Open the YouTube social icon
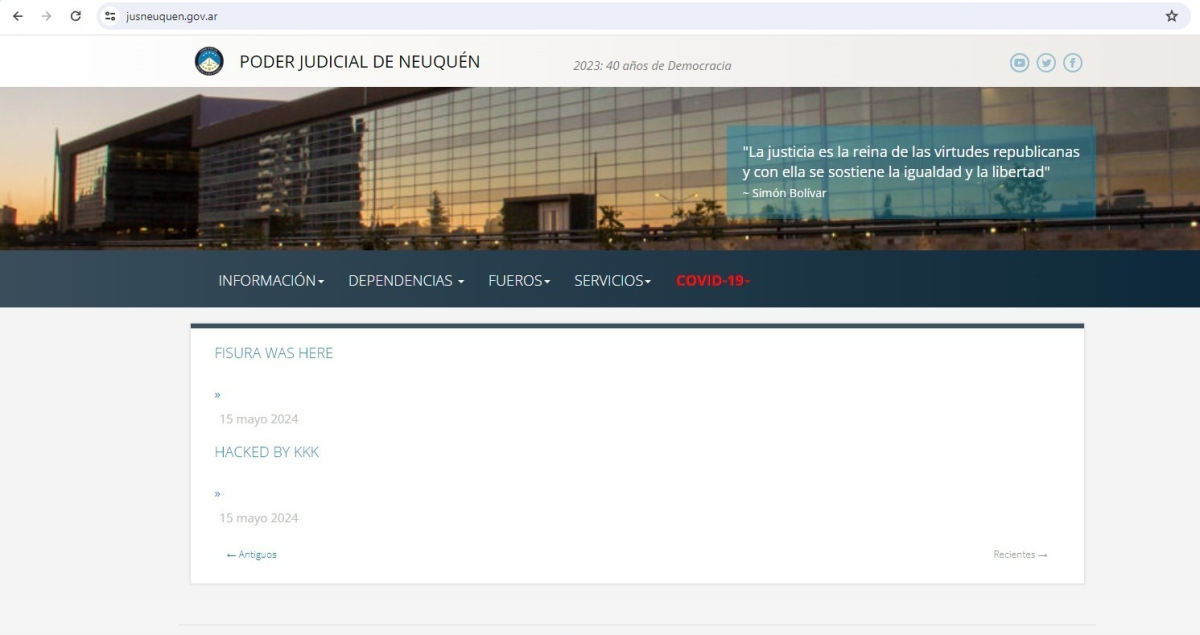This screenshot has height=635, width=1200. tap(1019, 63)
